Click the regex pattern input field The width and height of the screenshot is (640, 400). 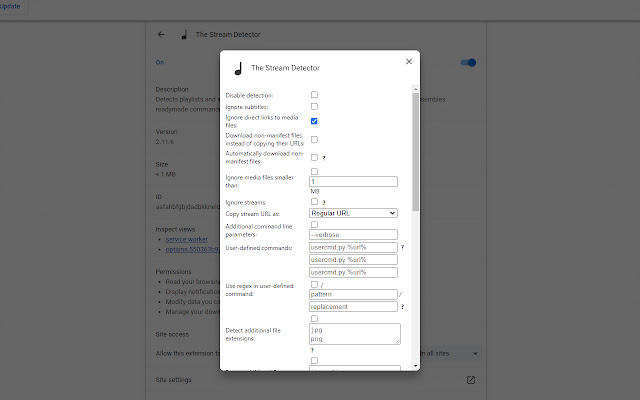tap(353, 295)
